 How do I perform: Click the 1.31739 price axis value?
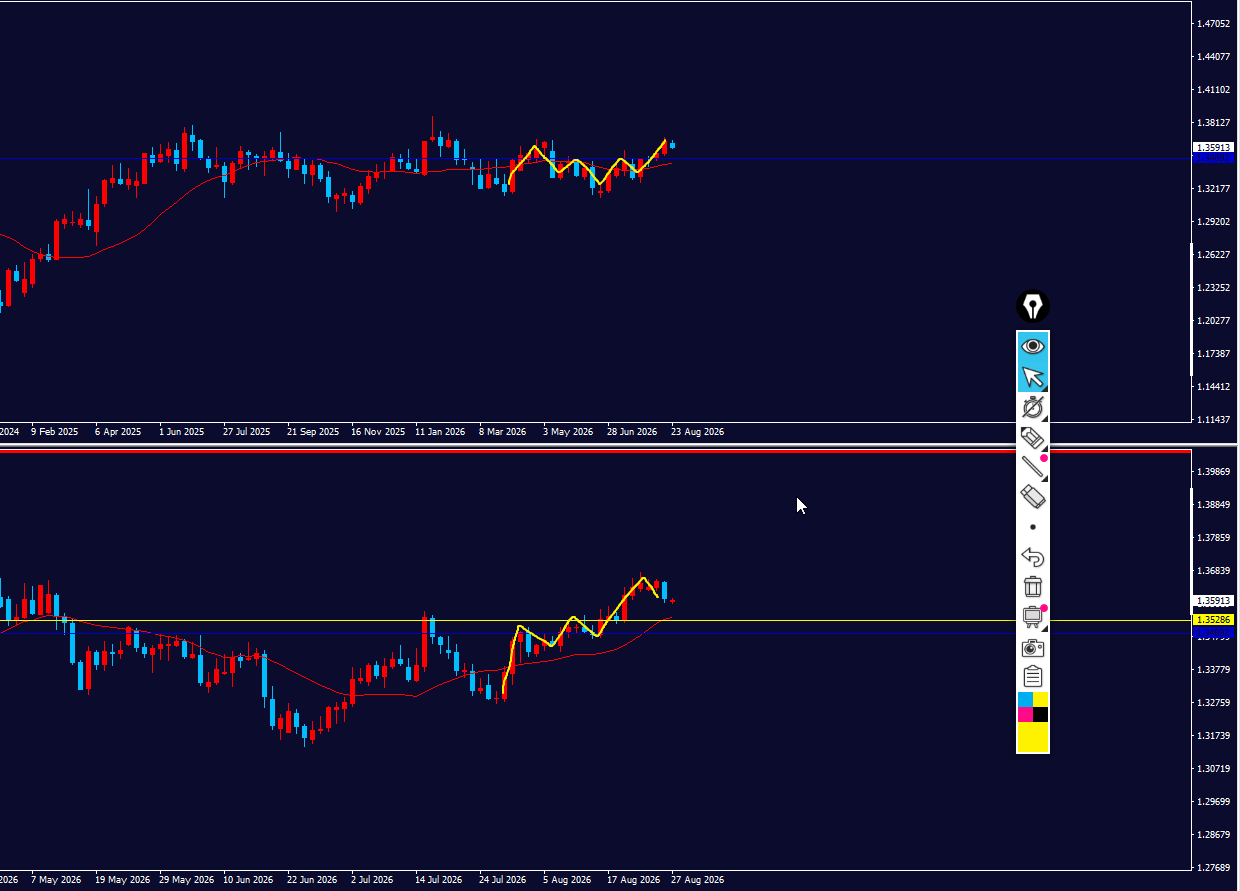pyautogui.click(x=1214, y=735)
